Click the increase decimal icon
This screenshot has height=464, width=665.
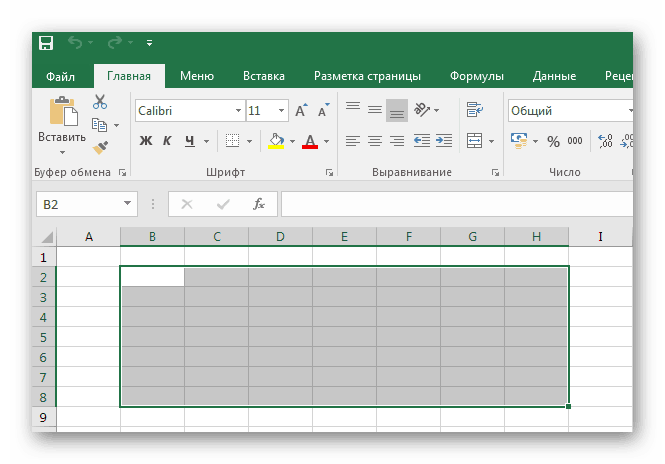coord(605,141)
